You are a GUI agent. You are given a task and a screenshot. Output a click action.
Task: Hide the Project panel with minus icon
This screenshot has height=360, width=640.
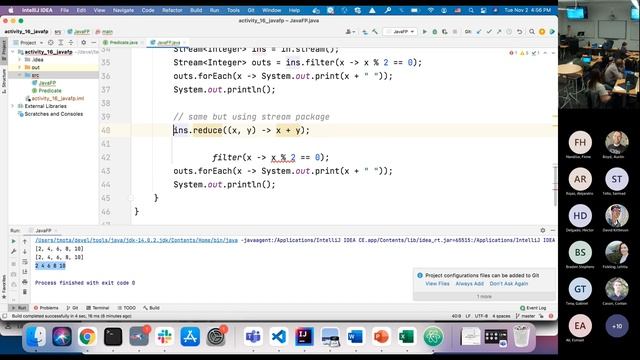coord(93,42)
